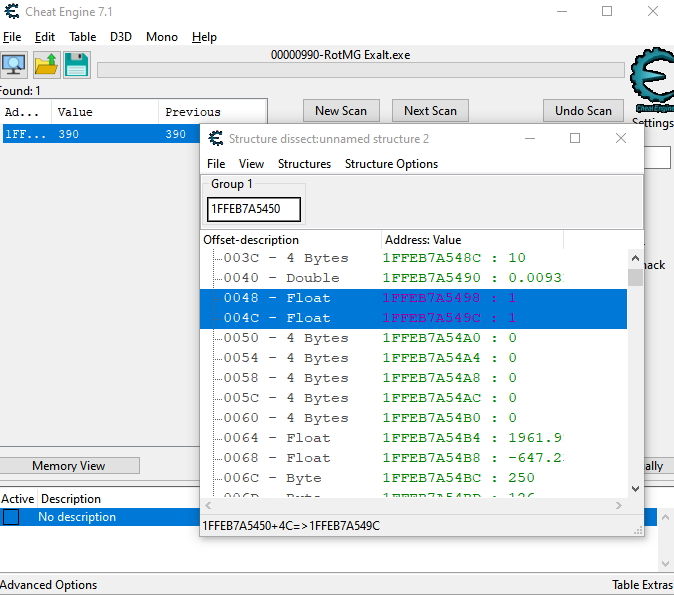Click the Group 1 address input field
This screenshot has height=595, width=674.
tap(253, 210)
